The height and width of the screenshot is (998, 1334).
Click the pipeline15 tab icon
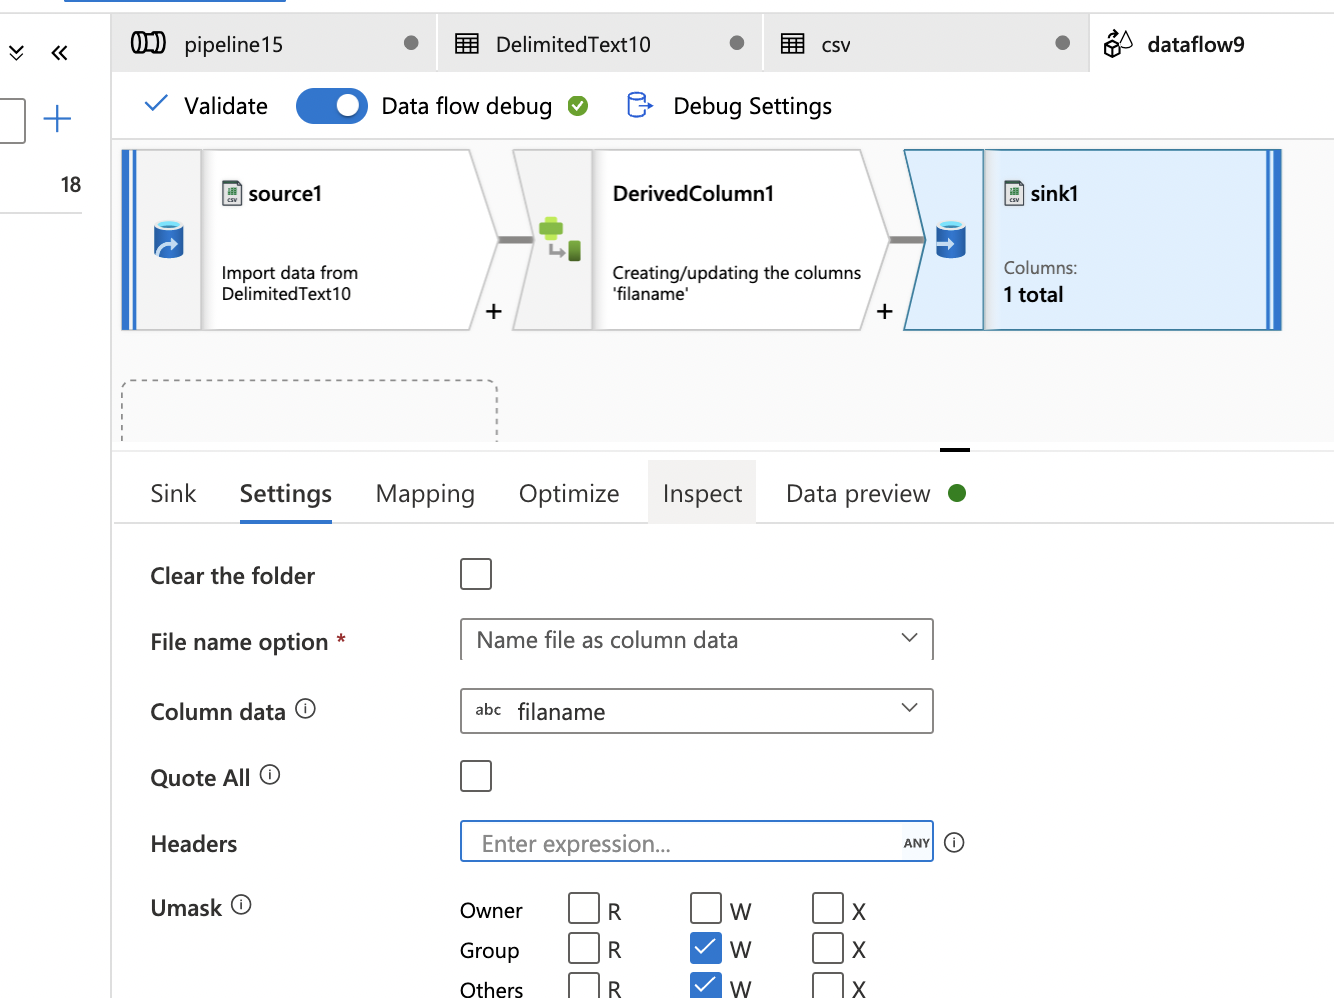(x=148, y=43)
